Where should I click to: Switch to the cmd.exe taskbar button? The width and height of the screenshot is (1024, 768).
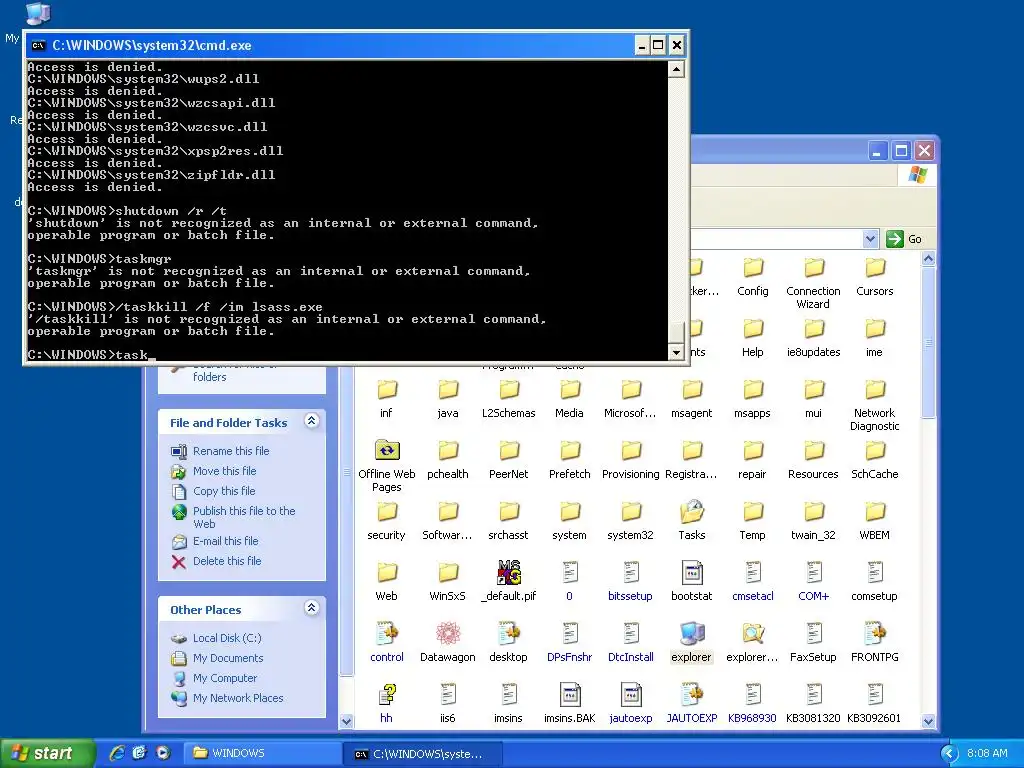424,754
